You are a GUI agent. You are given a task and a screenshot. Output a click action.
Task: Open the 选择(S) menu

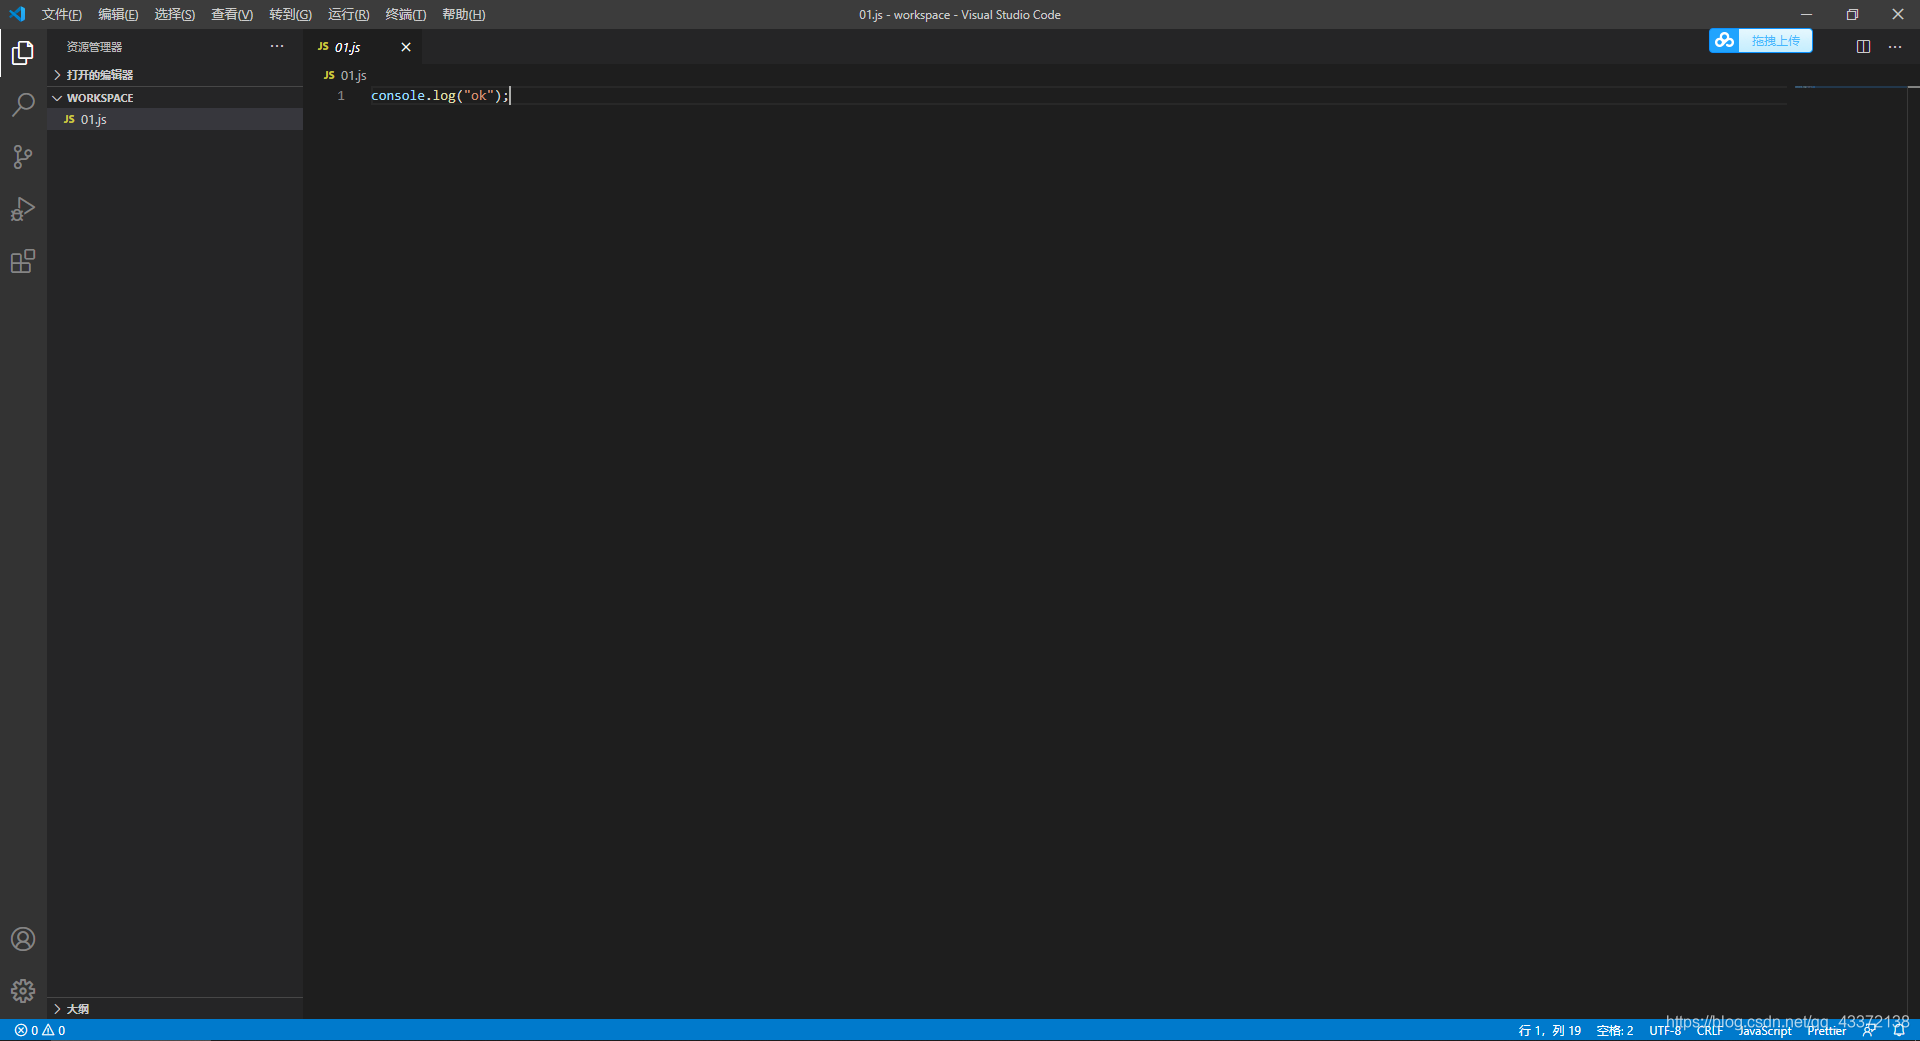pyautogui.click(x=174, y=14)
